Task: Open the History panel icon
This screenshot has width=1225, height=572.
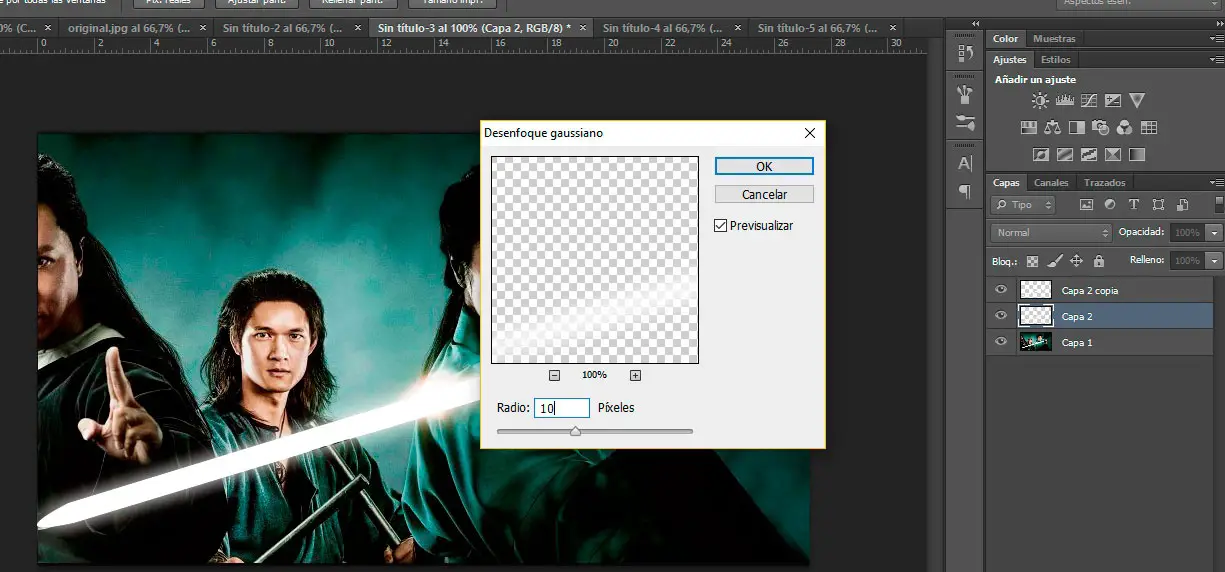Action: (x=965, y=53)
